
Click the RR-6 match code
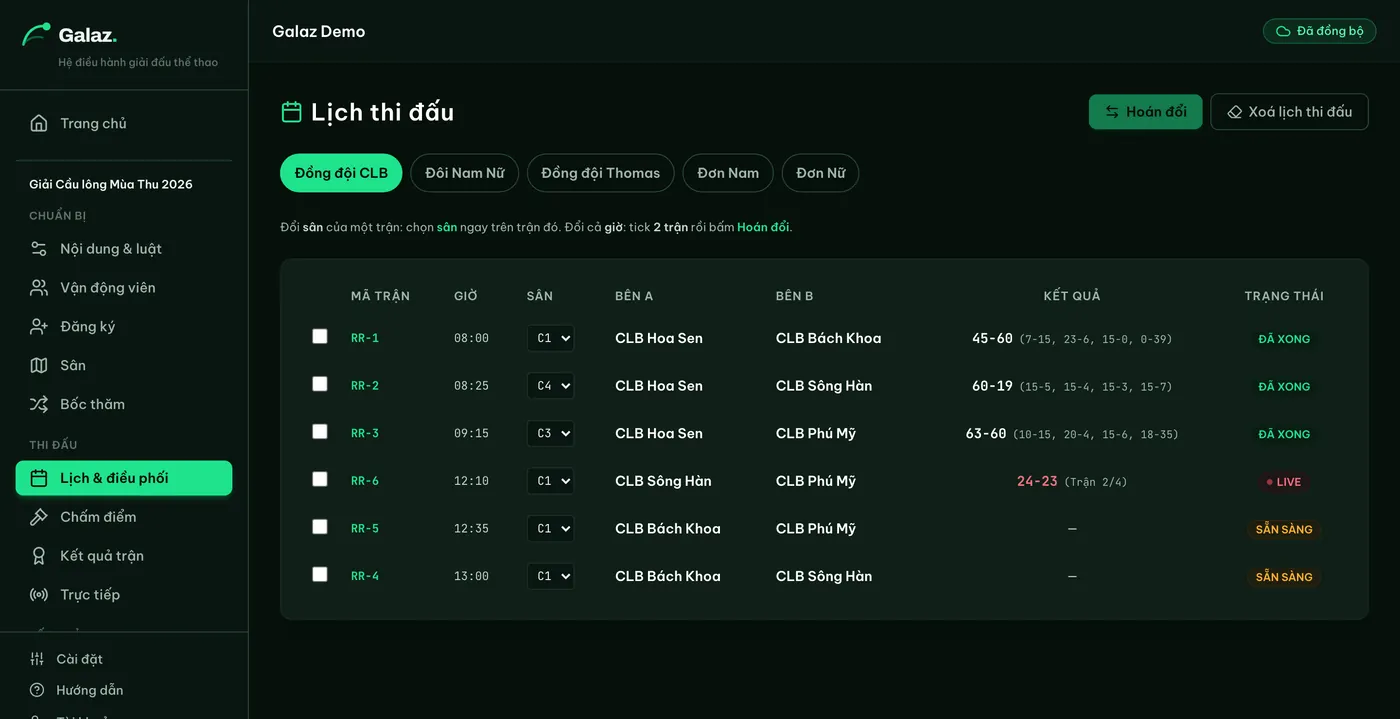pyautogui.click(x=365, y=481)
